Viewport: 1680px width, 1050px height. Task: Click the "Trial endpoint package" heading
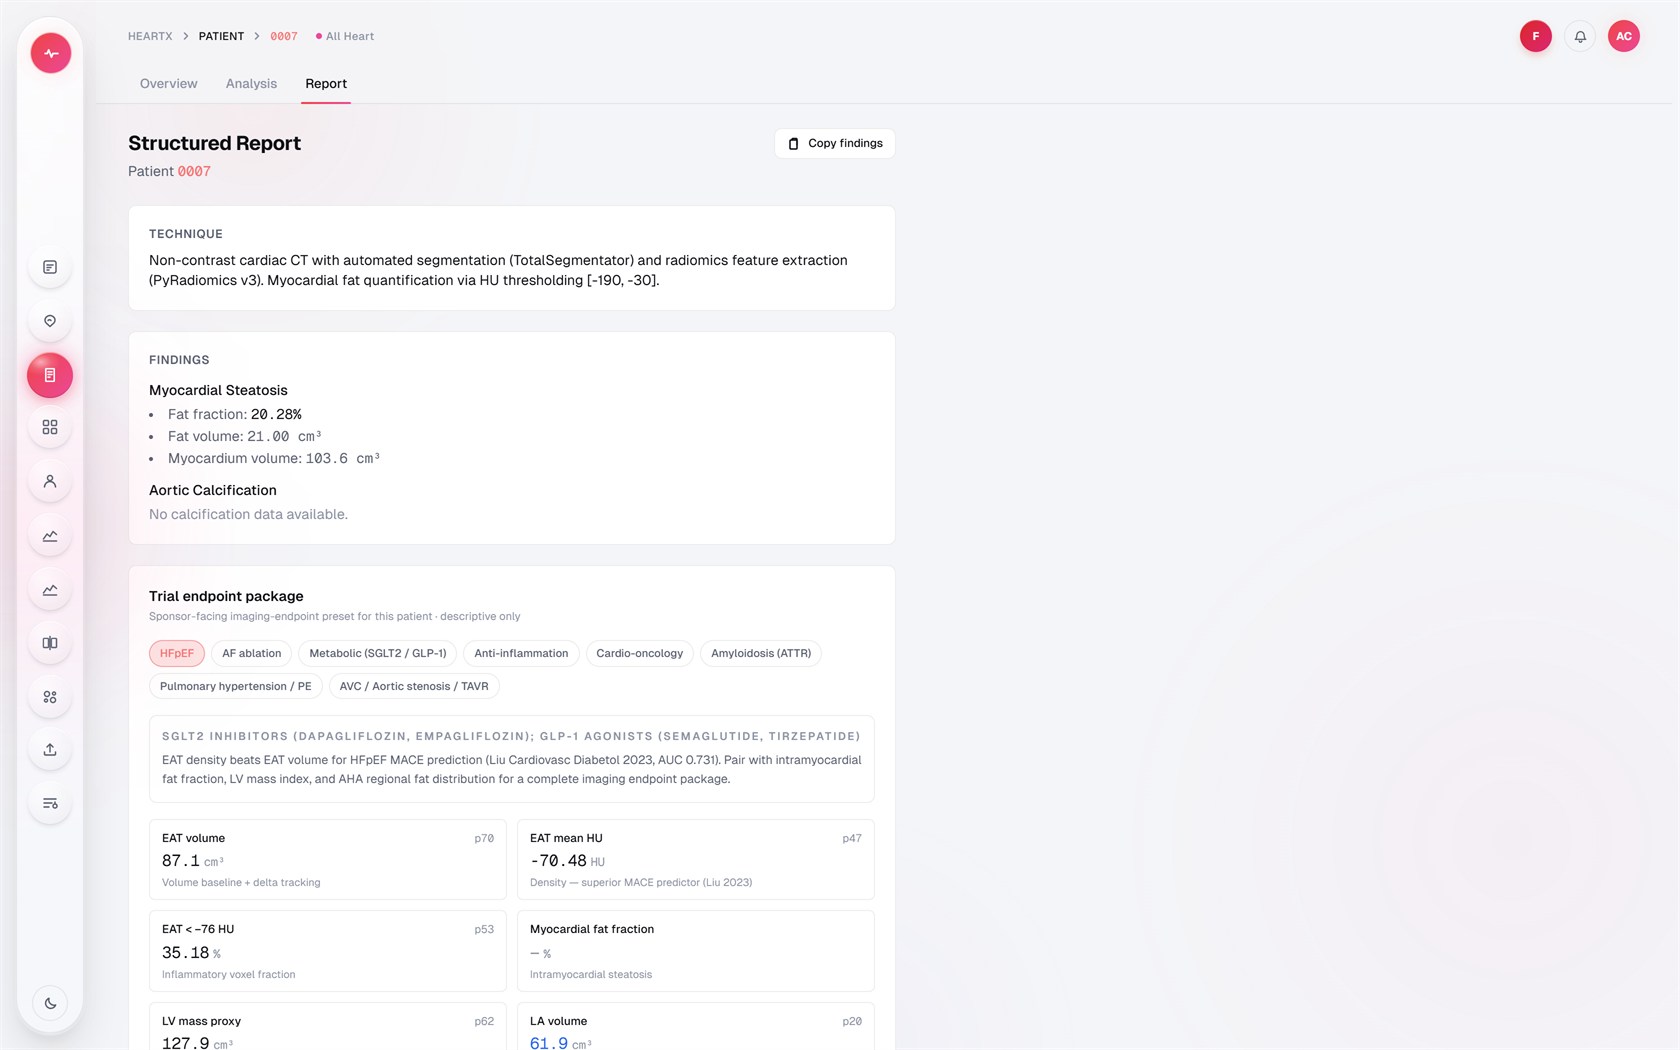[x=226, y=596]
